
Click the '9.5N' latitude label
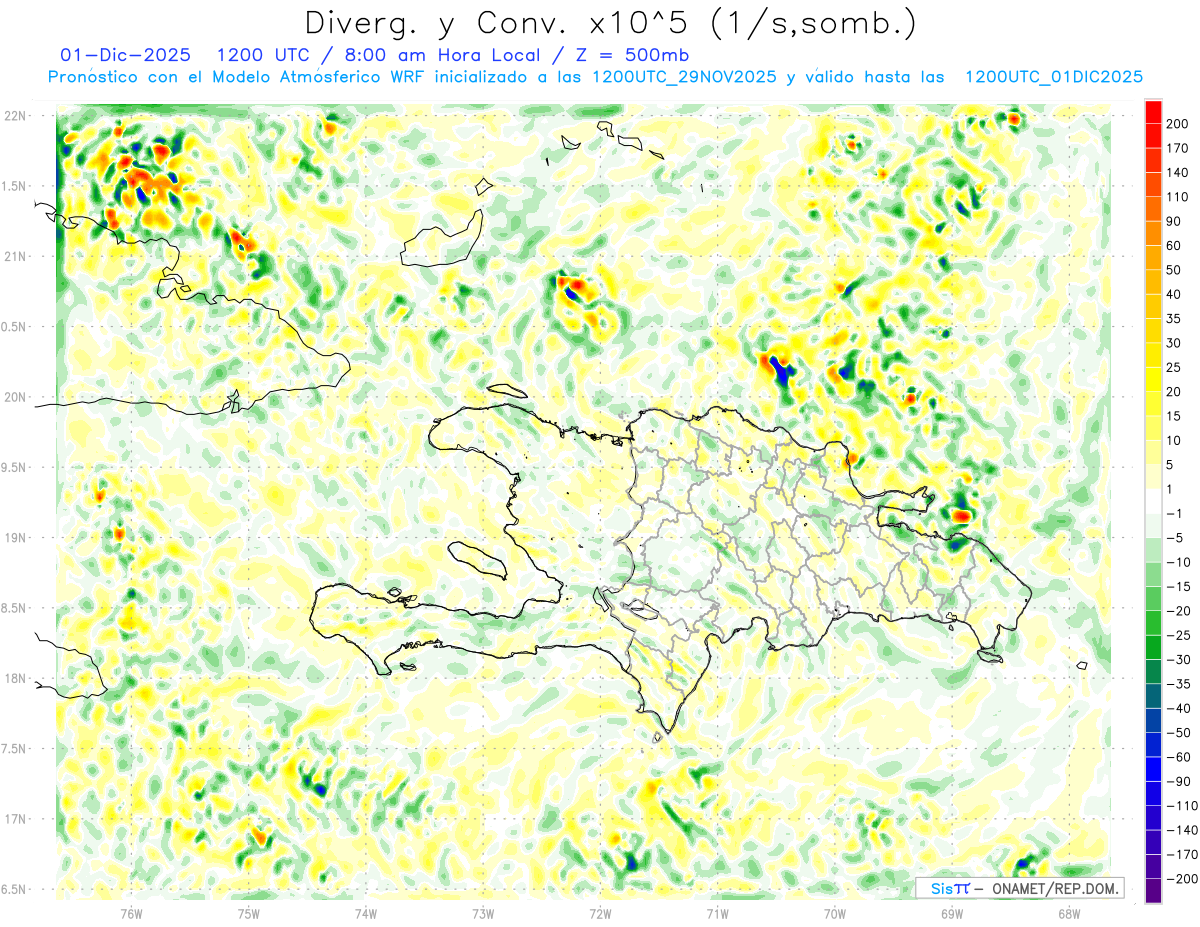tap(15, 467)
